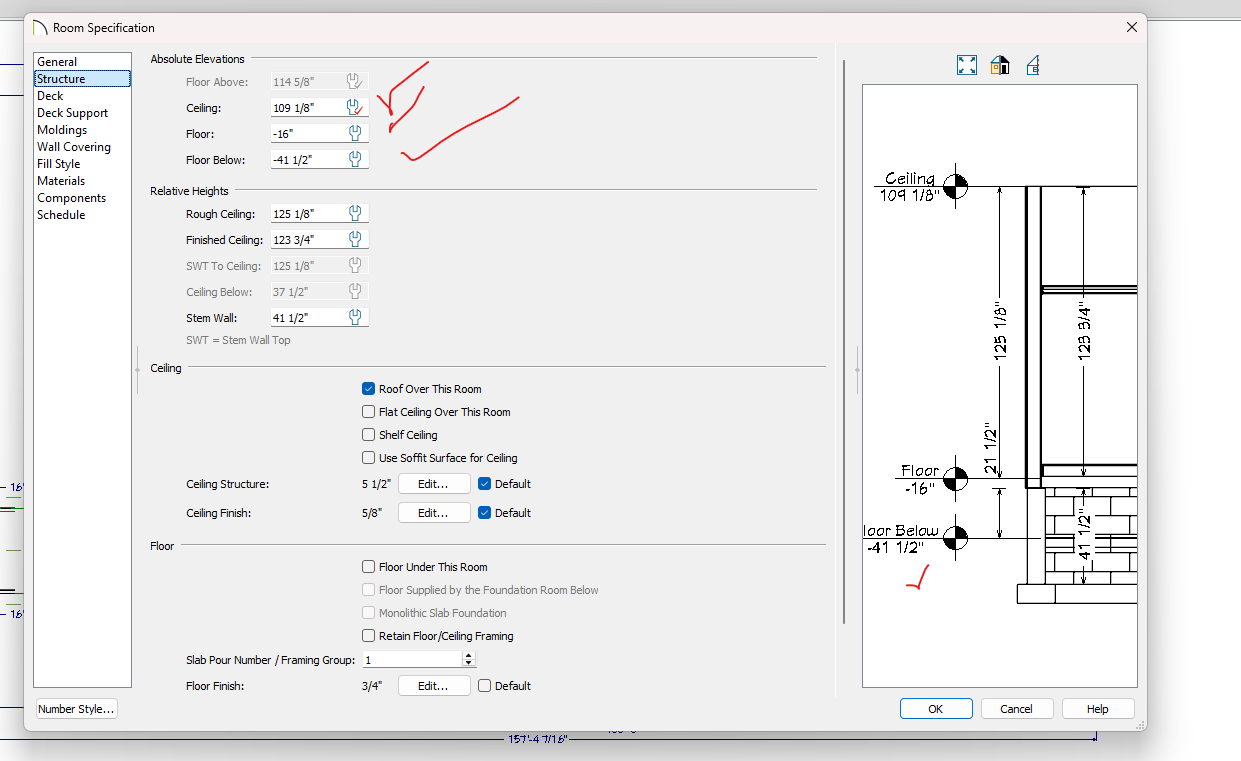This screenshot has width=1241, height=761.
Task: Open the Number Style dialog
Action: pyautogui.click(x=77, y=709)
